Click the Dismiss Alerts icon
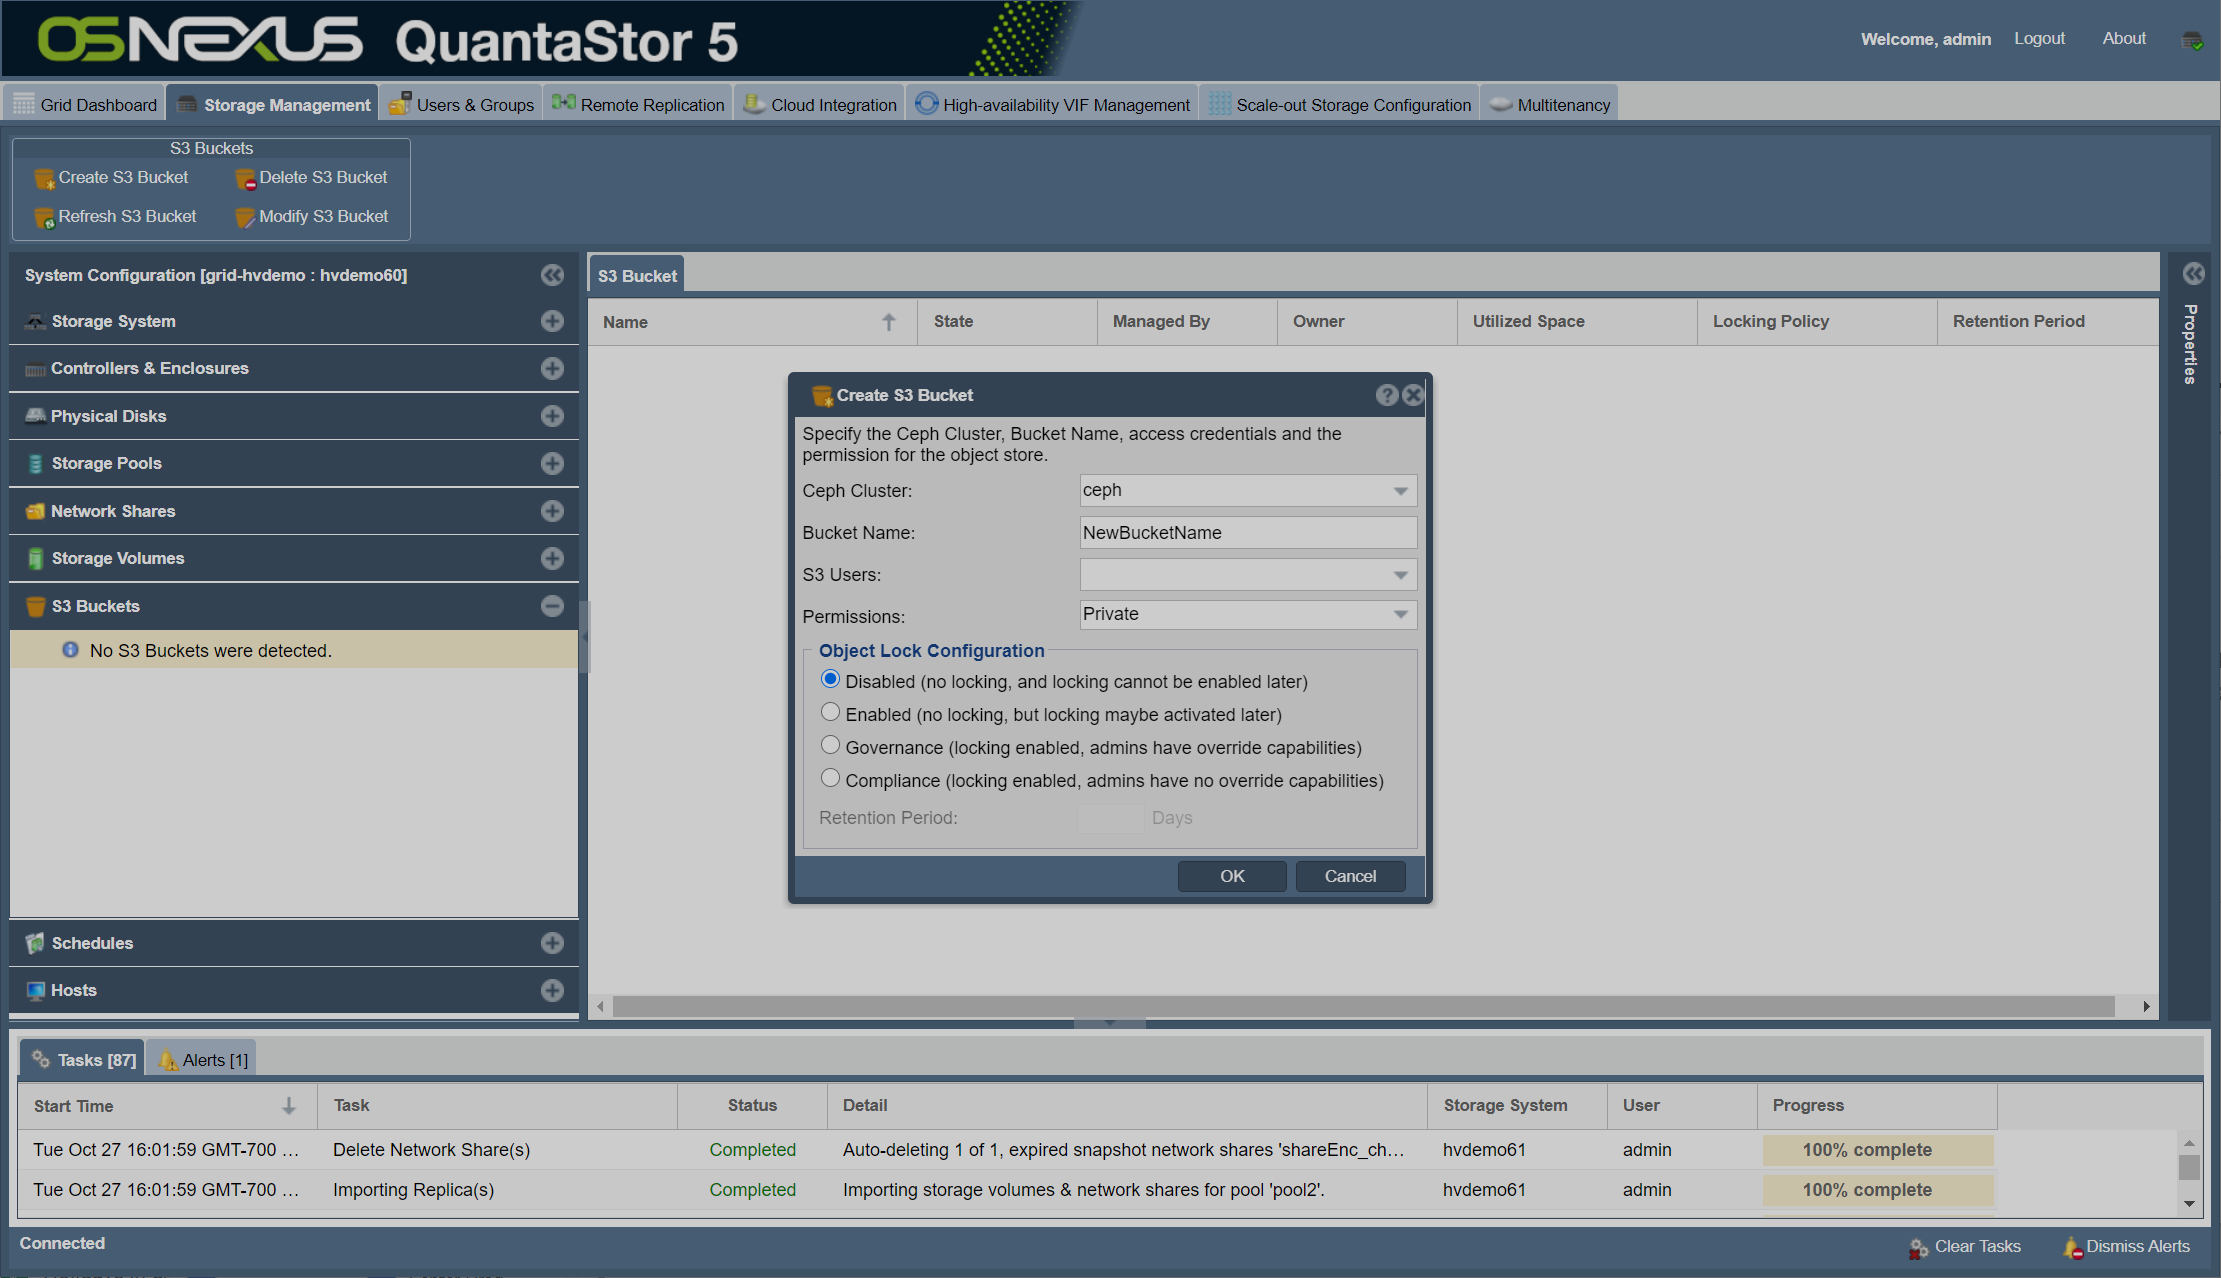 (x=2073, y=1247)
